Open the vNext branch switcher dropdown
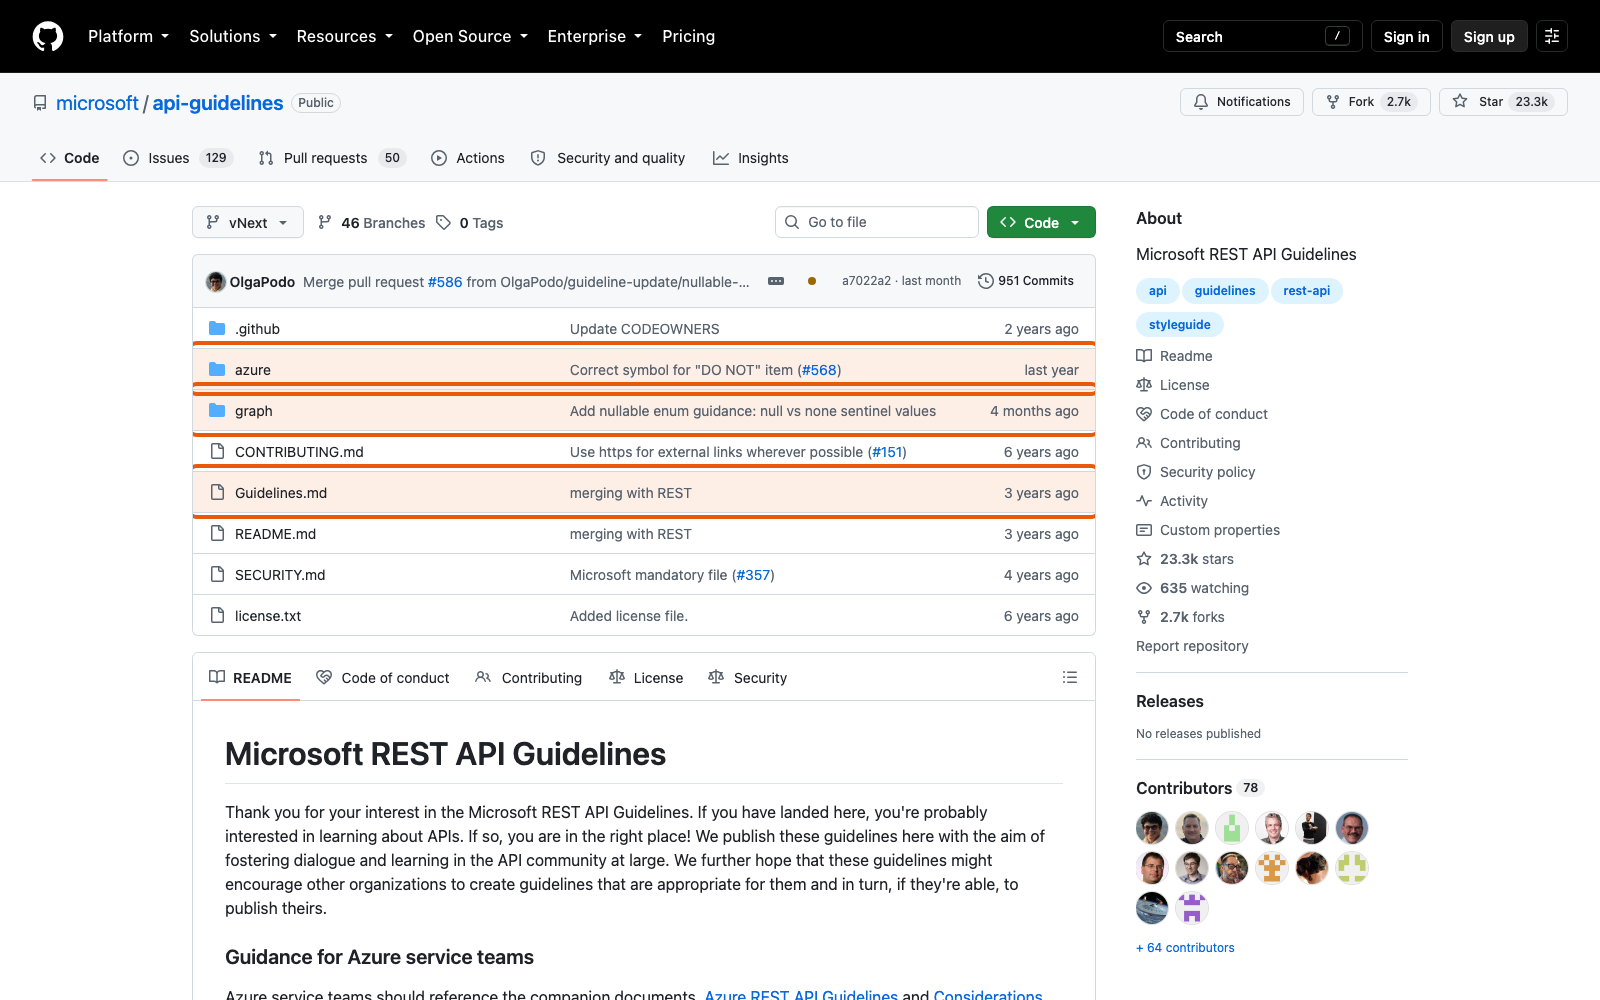 coord(248,222)
